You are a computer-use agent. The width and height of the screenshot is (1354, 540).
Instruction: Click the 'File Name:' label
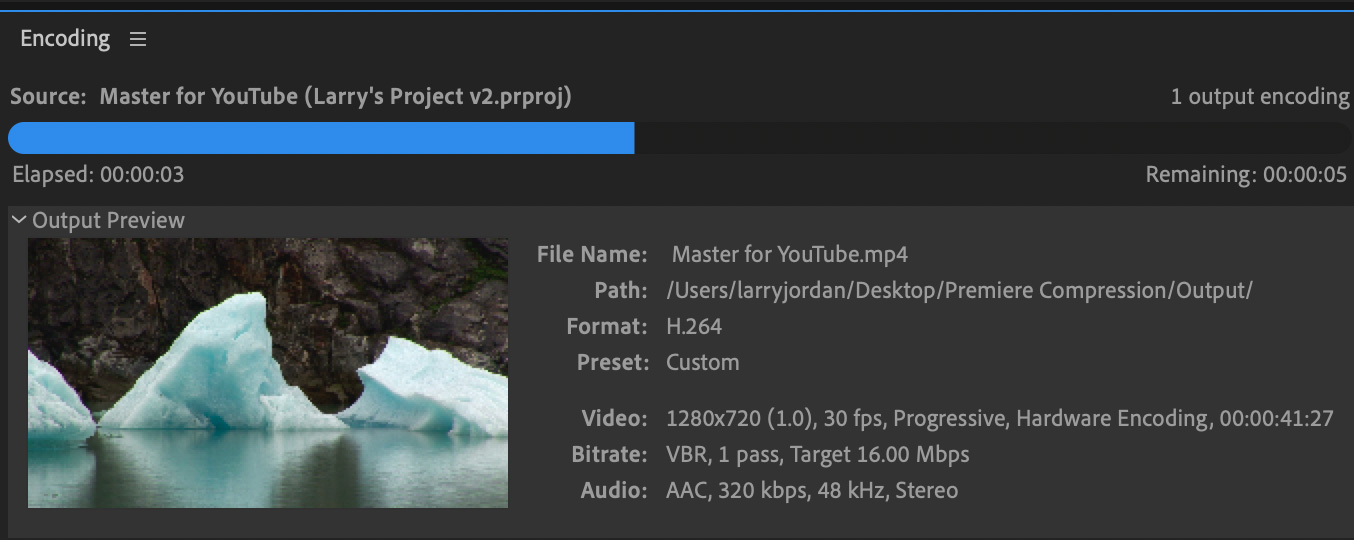click(592, 254)
